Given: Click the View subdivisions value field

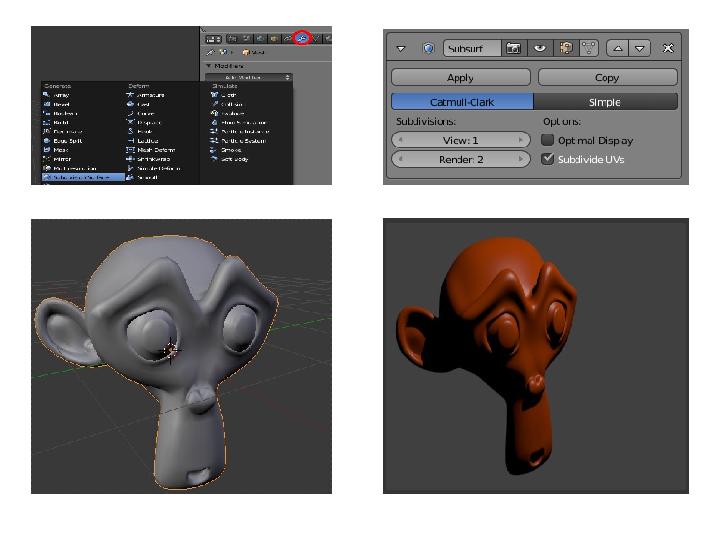Looking at the screenshot, I should [461, 141].
